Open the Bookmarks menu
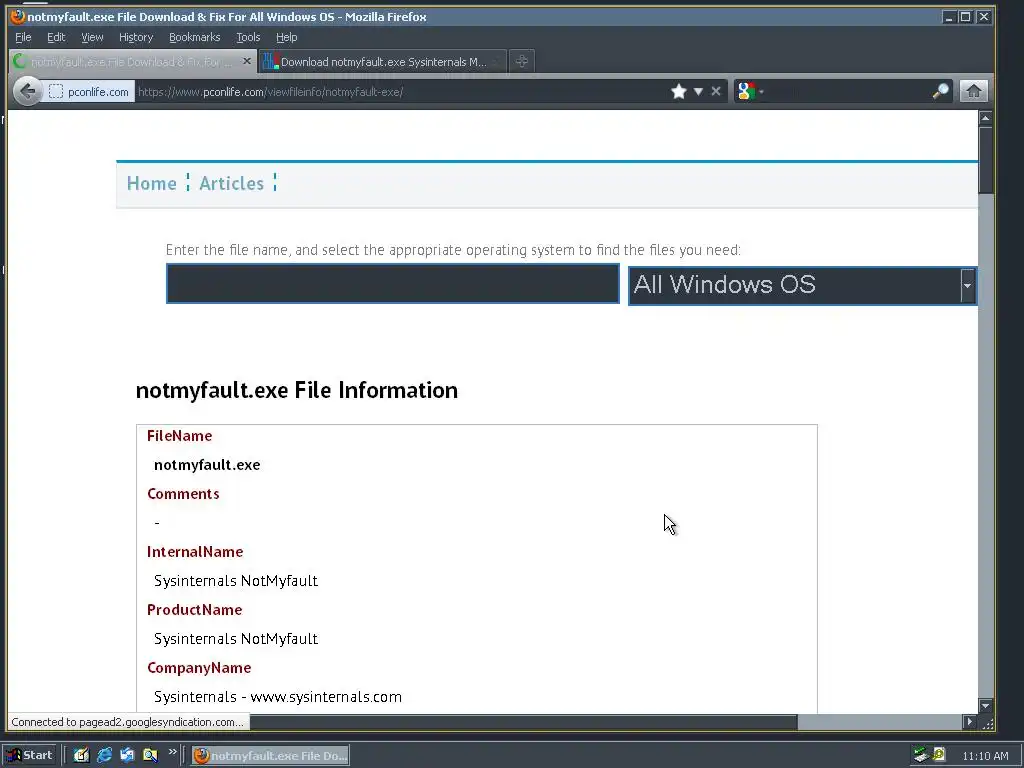Image resolution: width=1024 pixels, height=768 pixels. pos(195,37)
